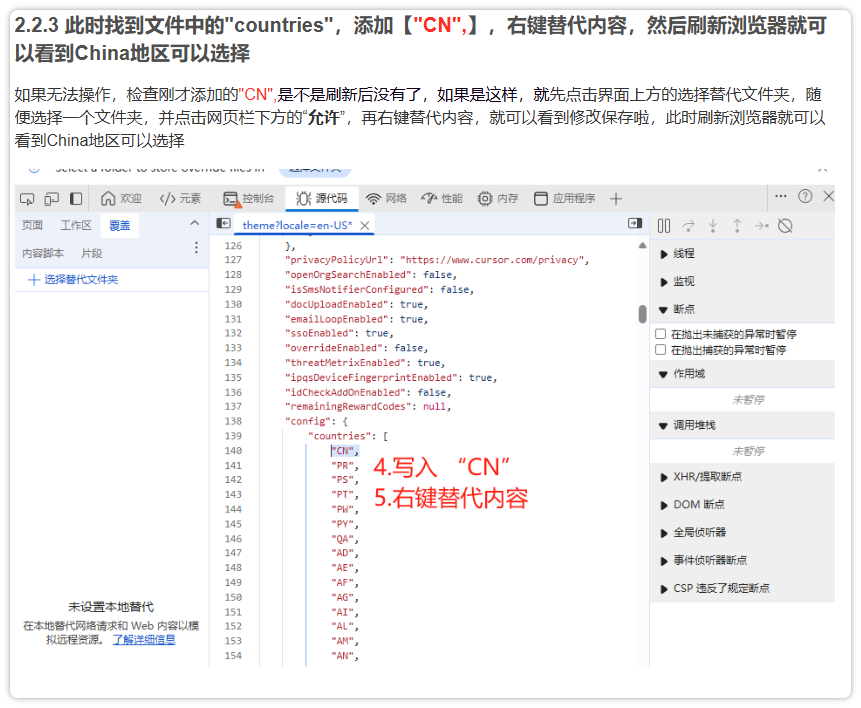Click the step over icon in debugger

[689, 226]
